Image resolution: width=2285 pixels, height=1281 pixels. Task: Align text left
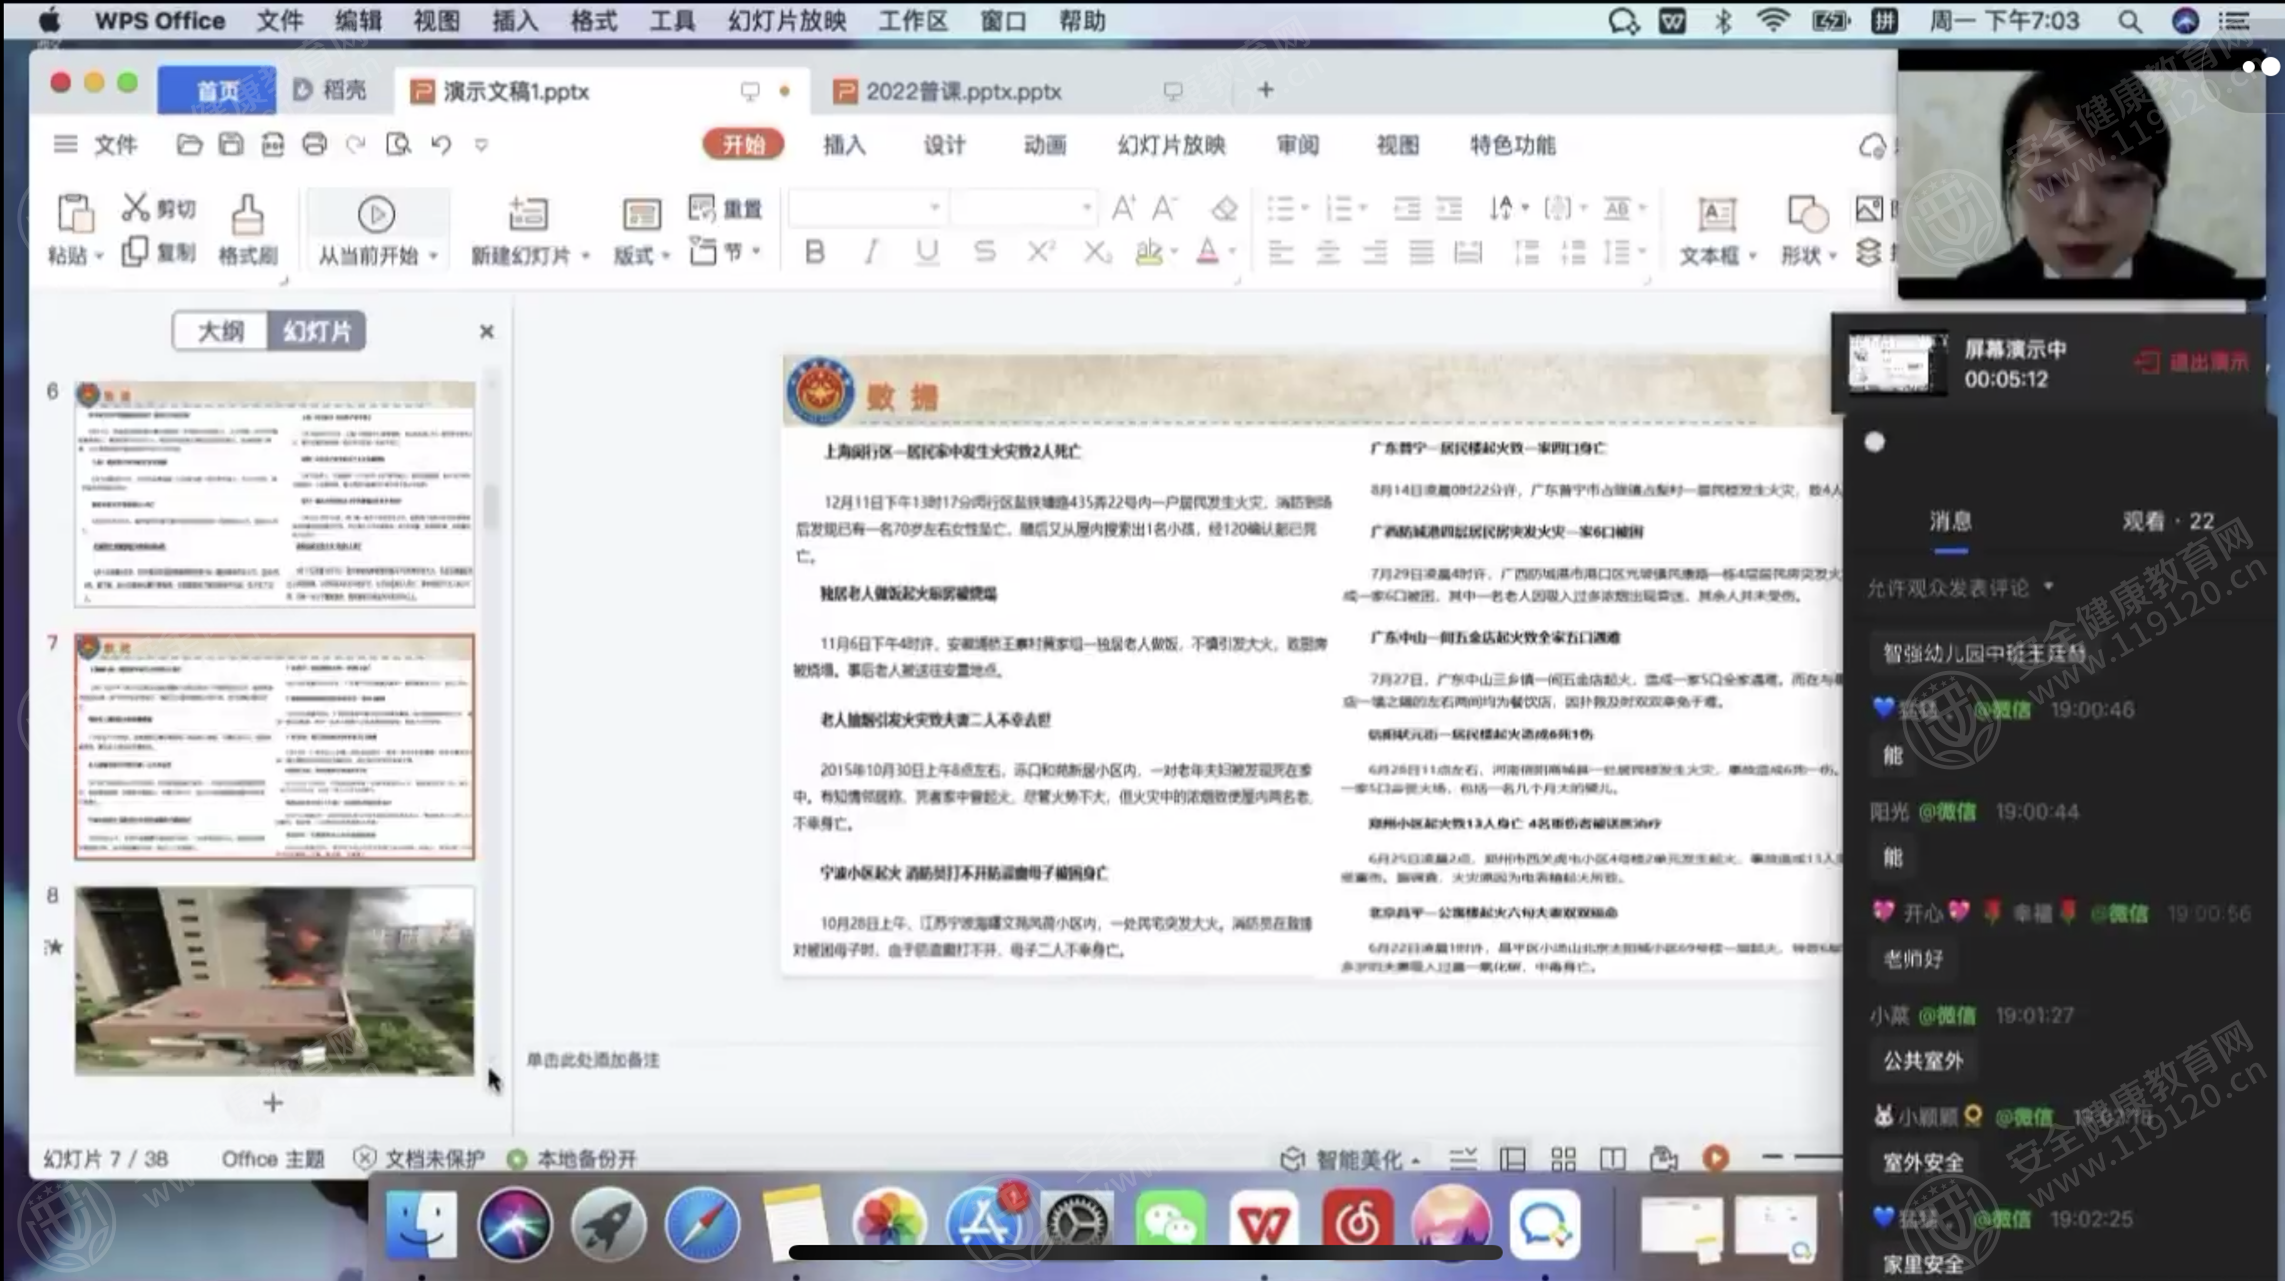click(x=1281, y=252)
